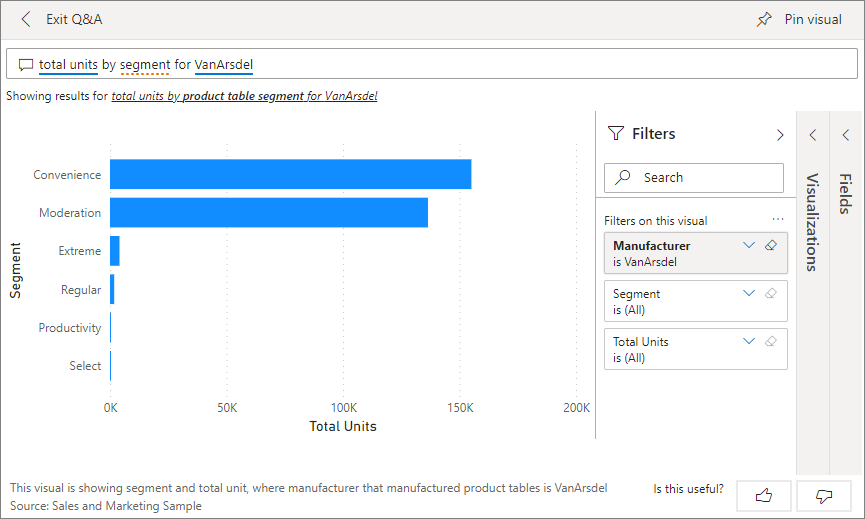Clear the Total Units filter eraser icon

[770, 342]
